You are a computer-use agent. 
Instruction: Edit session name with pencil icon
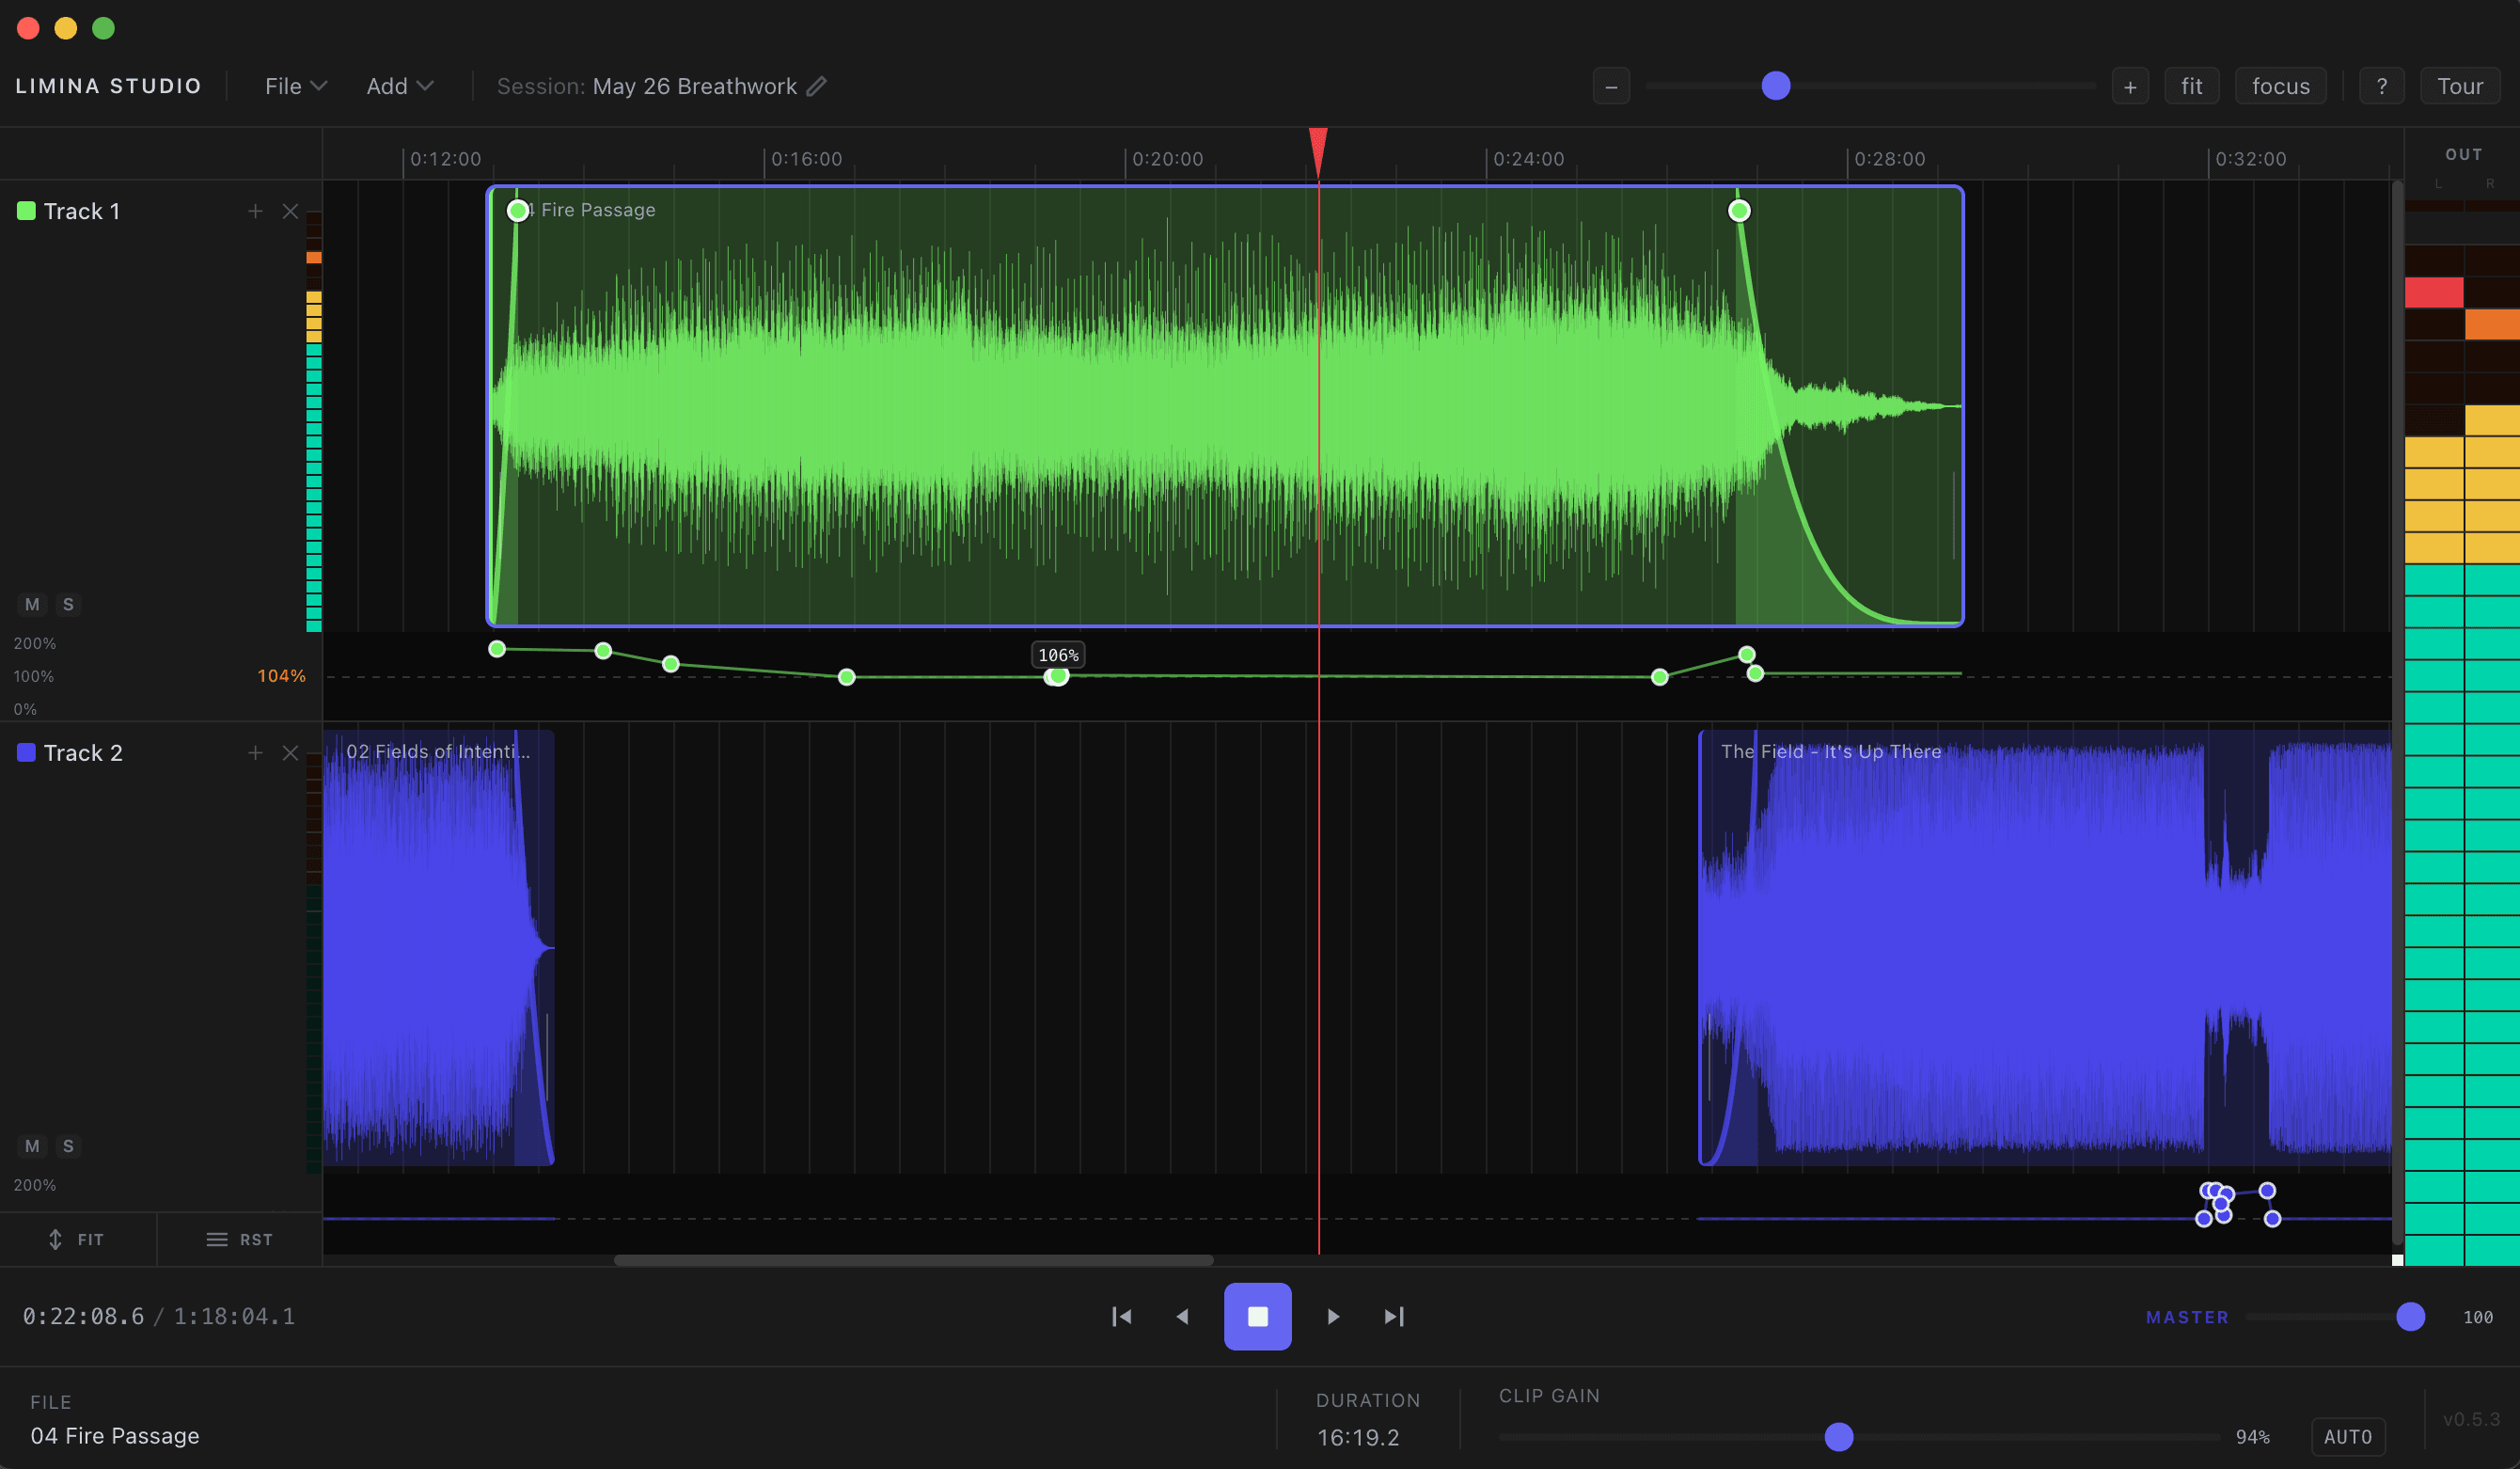[817, 86]
